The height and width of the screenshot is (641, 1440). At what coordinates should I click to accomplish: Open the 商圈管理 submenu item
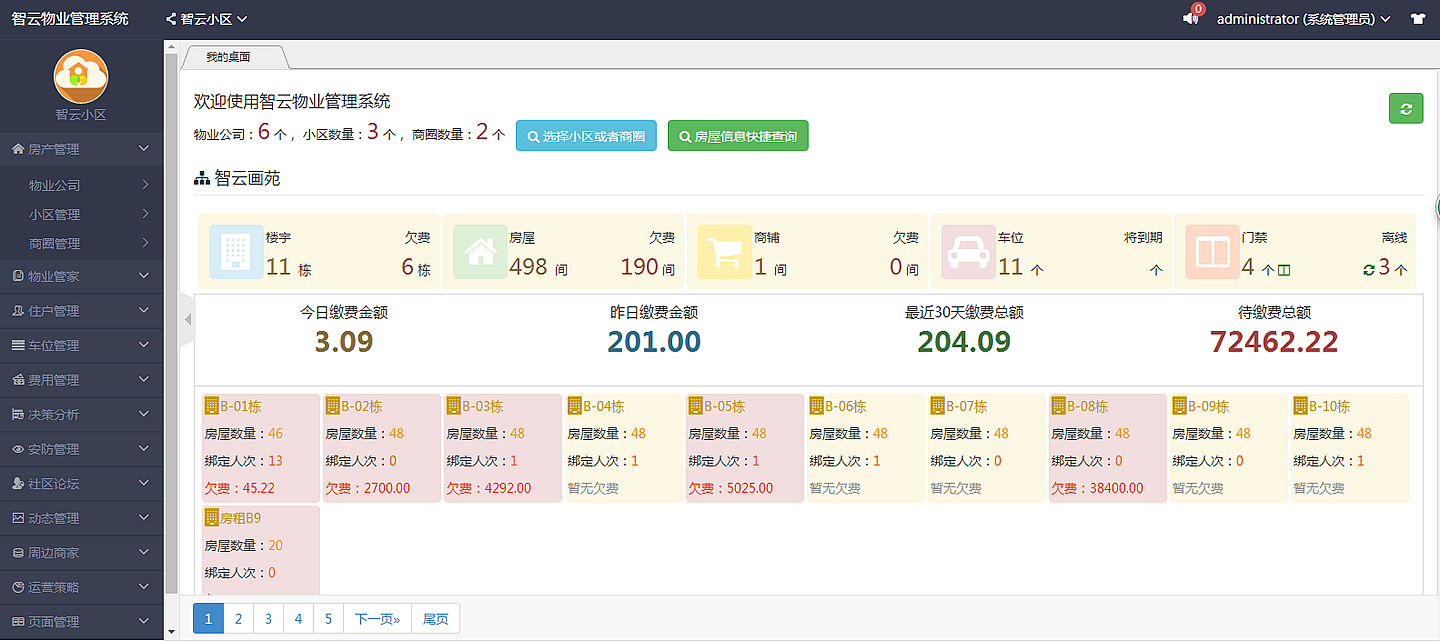(x=81, y=243)
